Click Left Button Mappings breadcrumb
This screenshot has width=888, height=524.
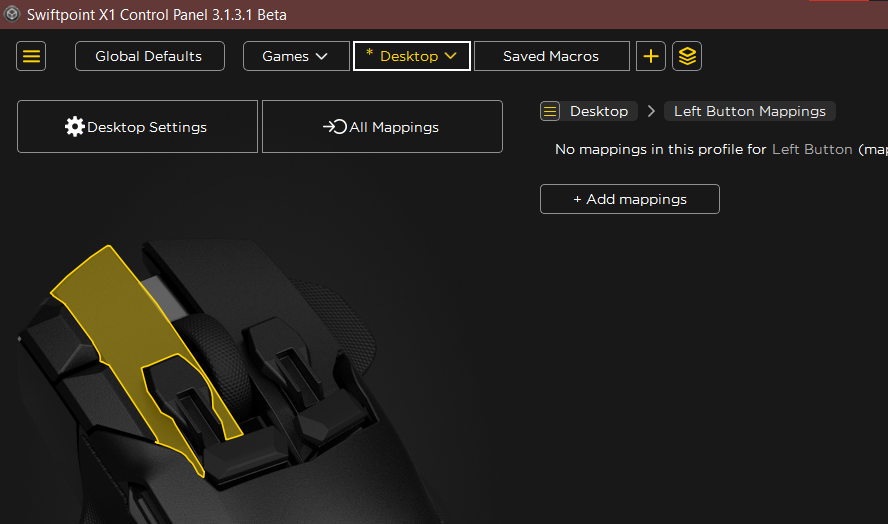point(750,111)
